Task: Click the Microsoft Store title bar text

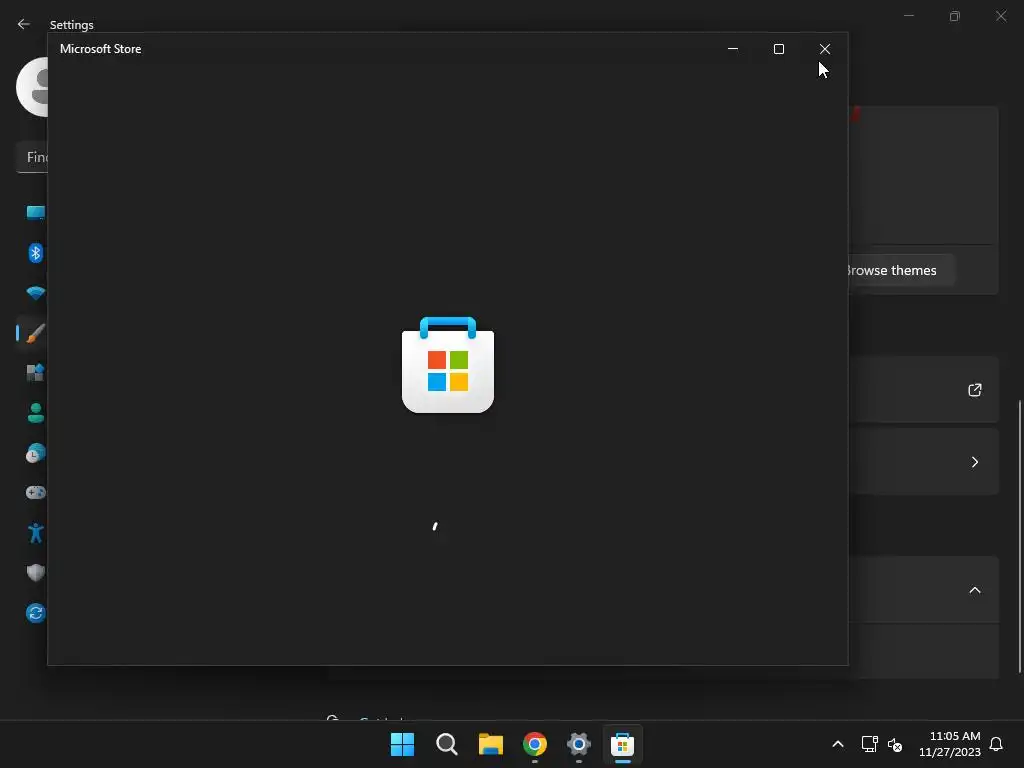Action: 101,49
